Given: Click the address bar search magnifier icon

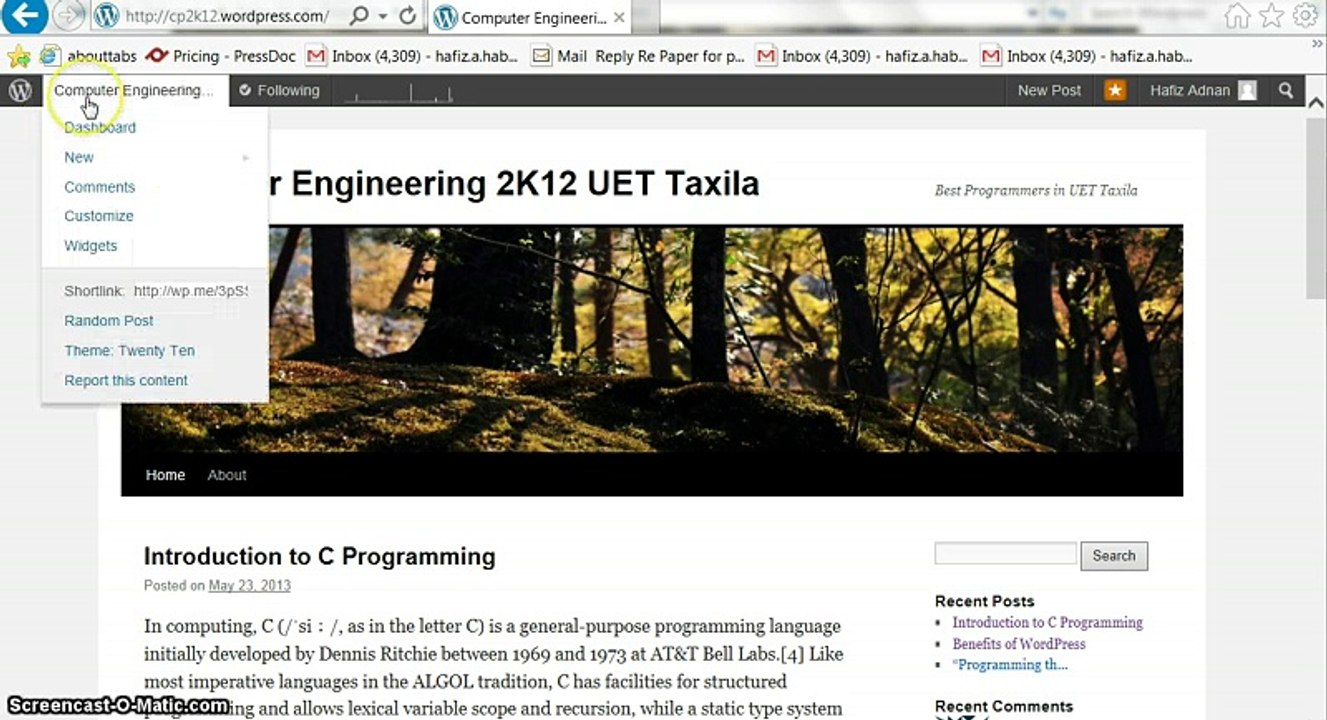Looking at the screenshot, I should [x=357, y=16].
